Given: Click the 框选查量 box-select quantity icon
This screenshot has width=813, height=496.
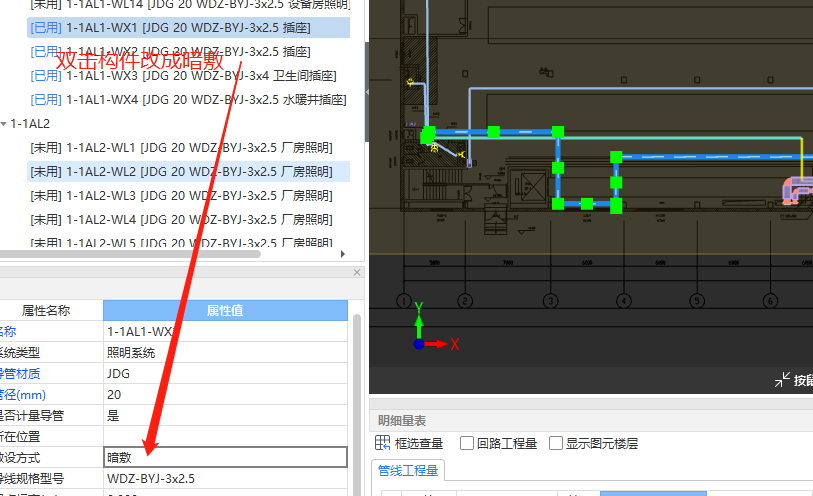Looking at the screenshot, I should click(383, 443).
